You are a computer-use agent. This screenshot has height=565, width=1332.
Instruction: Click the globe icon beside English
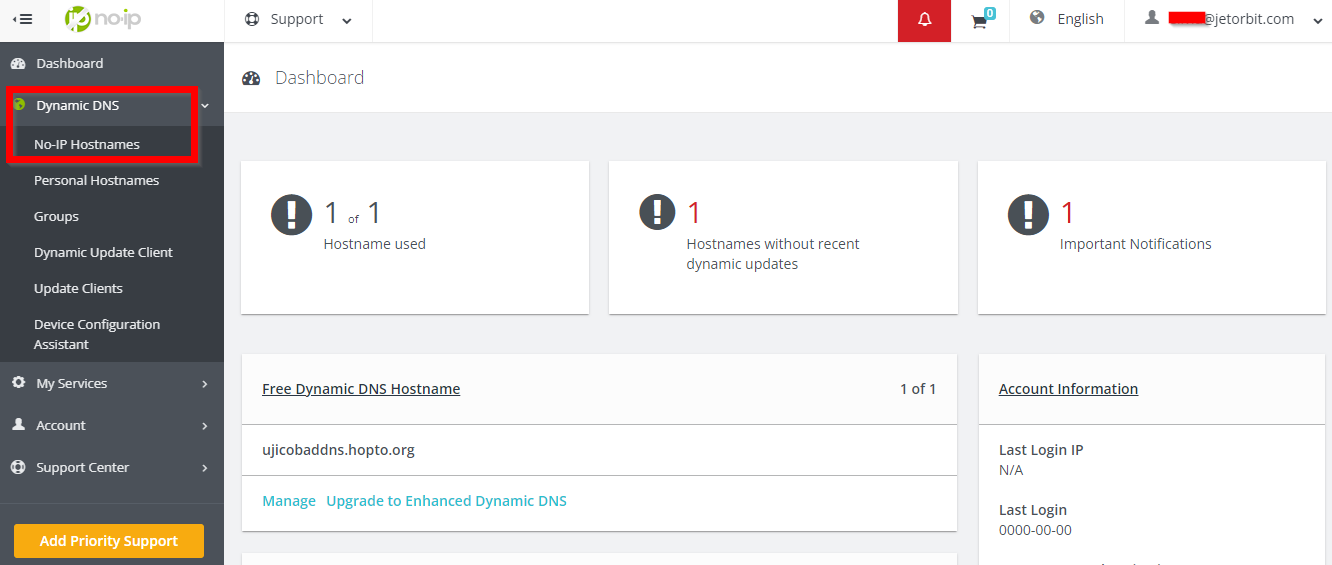(x=1037, y=18)
